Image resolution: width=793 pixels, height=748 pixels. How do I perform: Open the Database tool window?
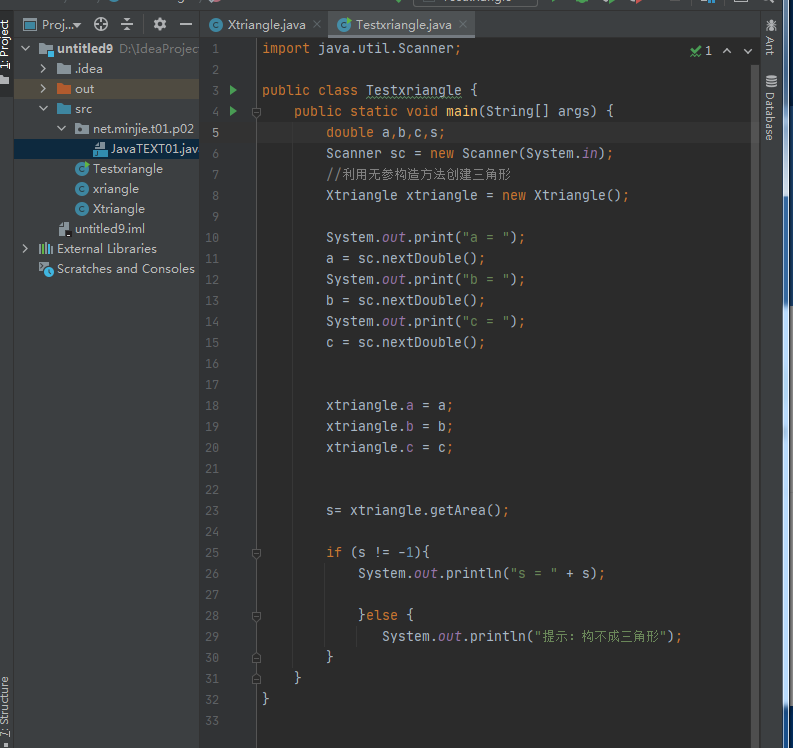tap(770, 107)
